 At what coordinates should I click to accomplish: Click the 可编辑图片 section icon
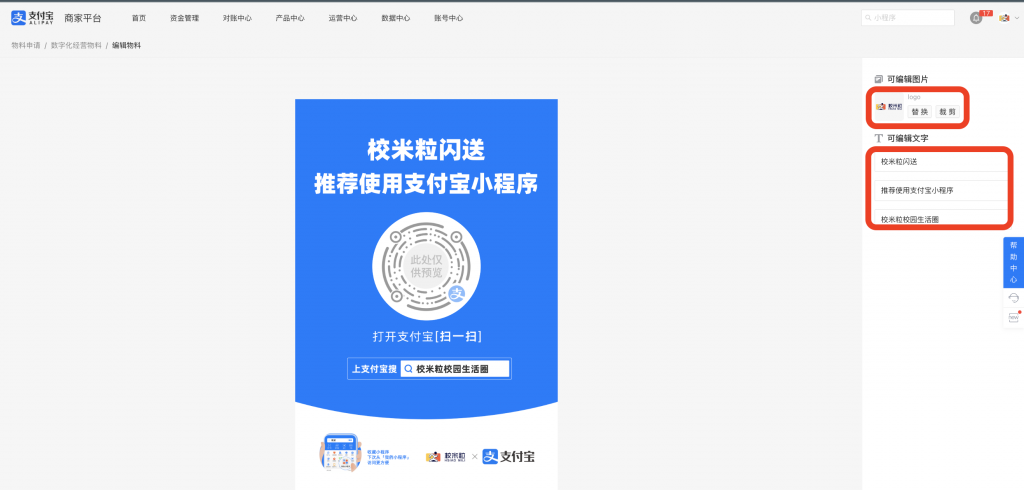coord(878,79)
